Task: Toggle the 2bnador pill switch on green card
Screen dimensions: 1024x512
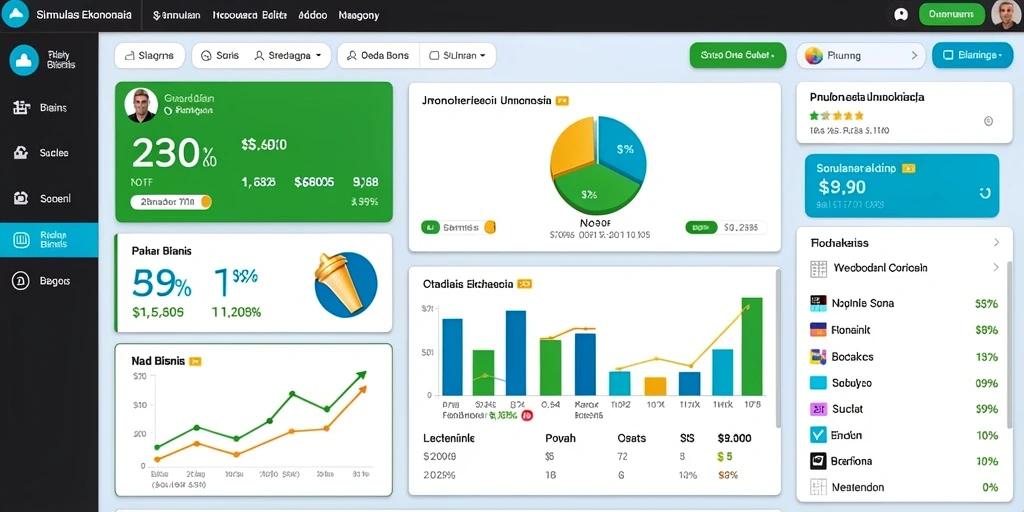Action: click(171, 202)
